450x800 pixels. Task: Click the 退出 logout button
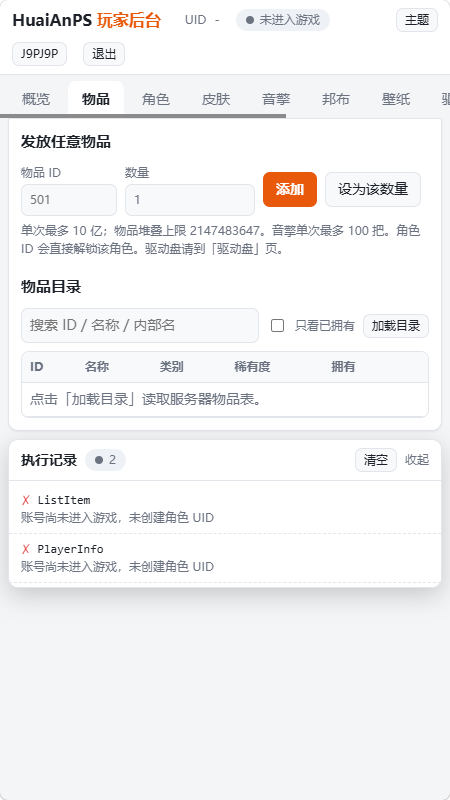[104, 54]
